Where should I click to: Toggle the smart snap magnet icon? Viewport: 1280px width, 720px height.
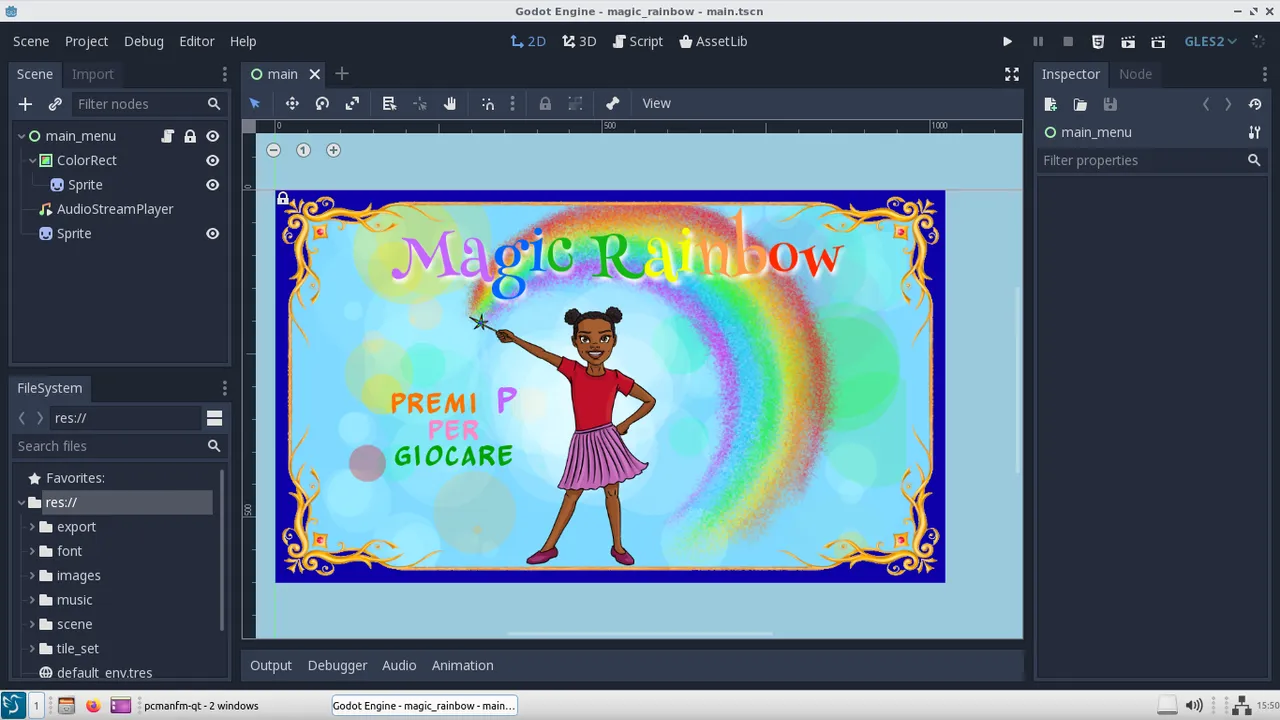[488, 103]
